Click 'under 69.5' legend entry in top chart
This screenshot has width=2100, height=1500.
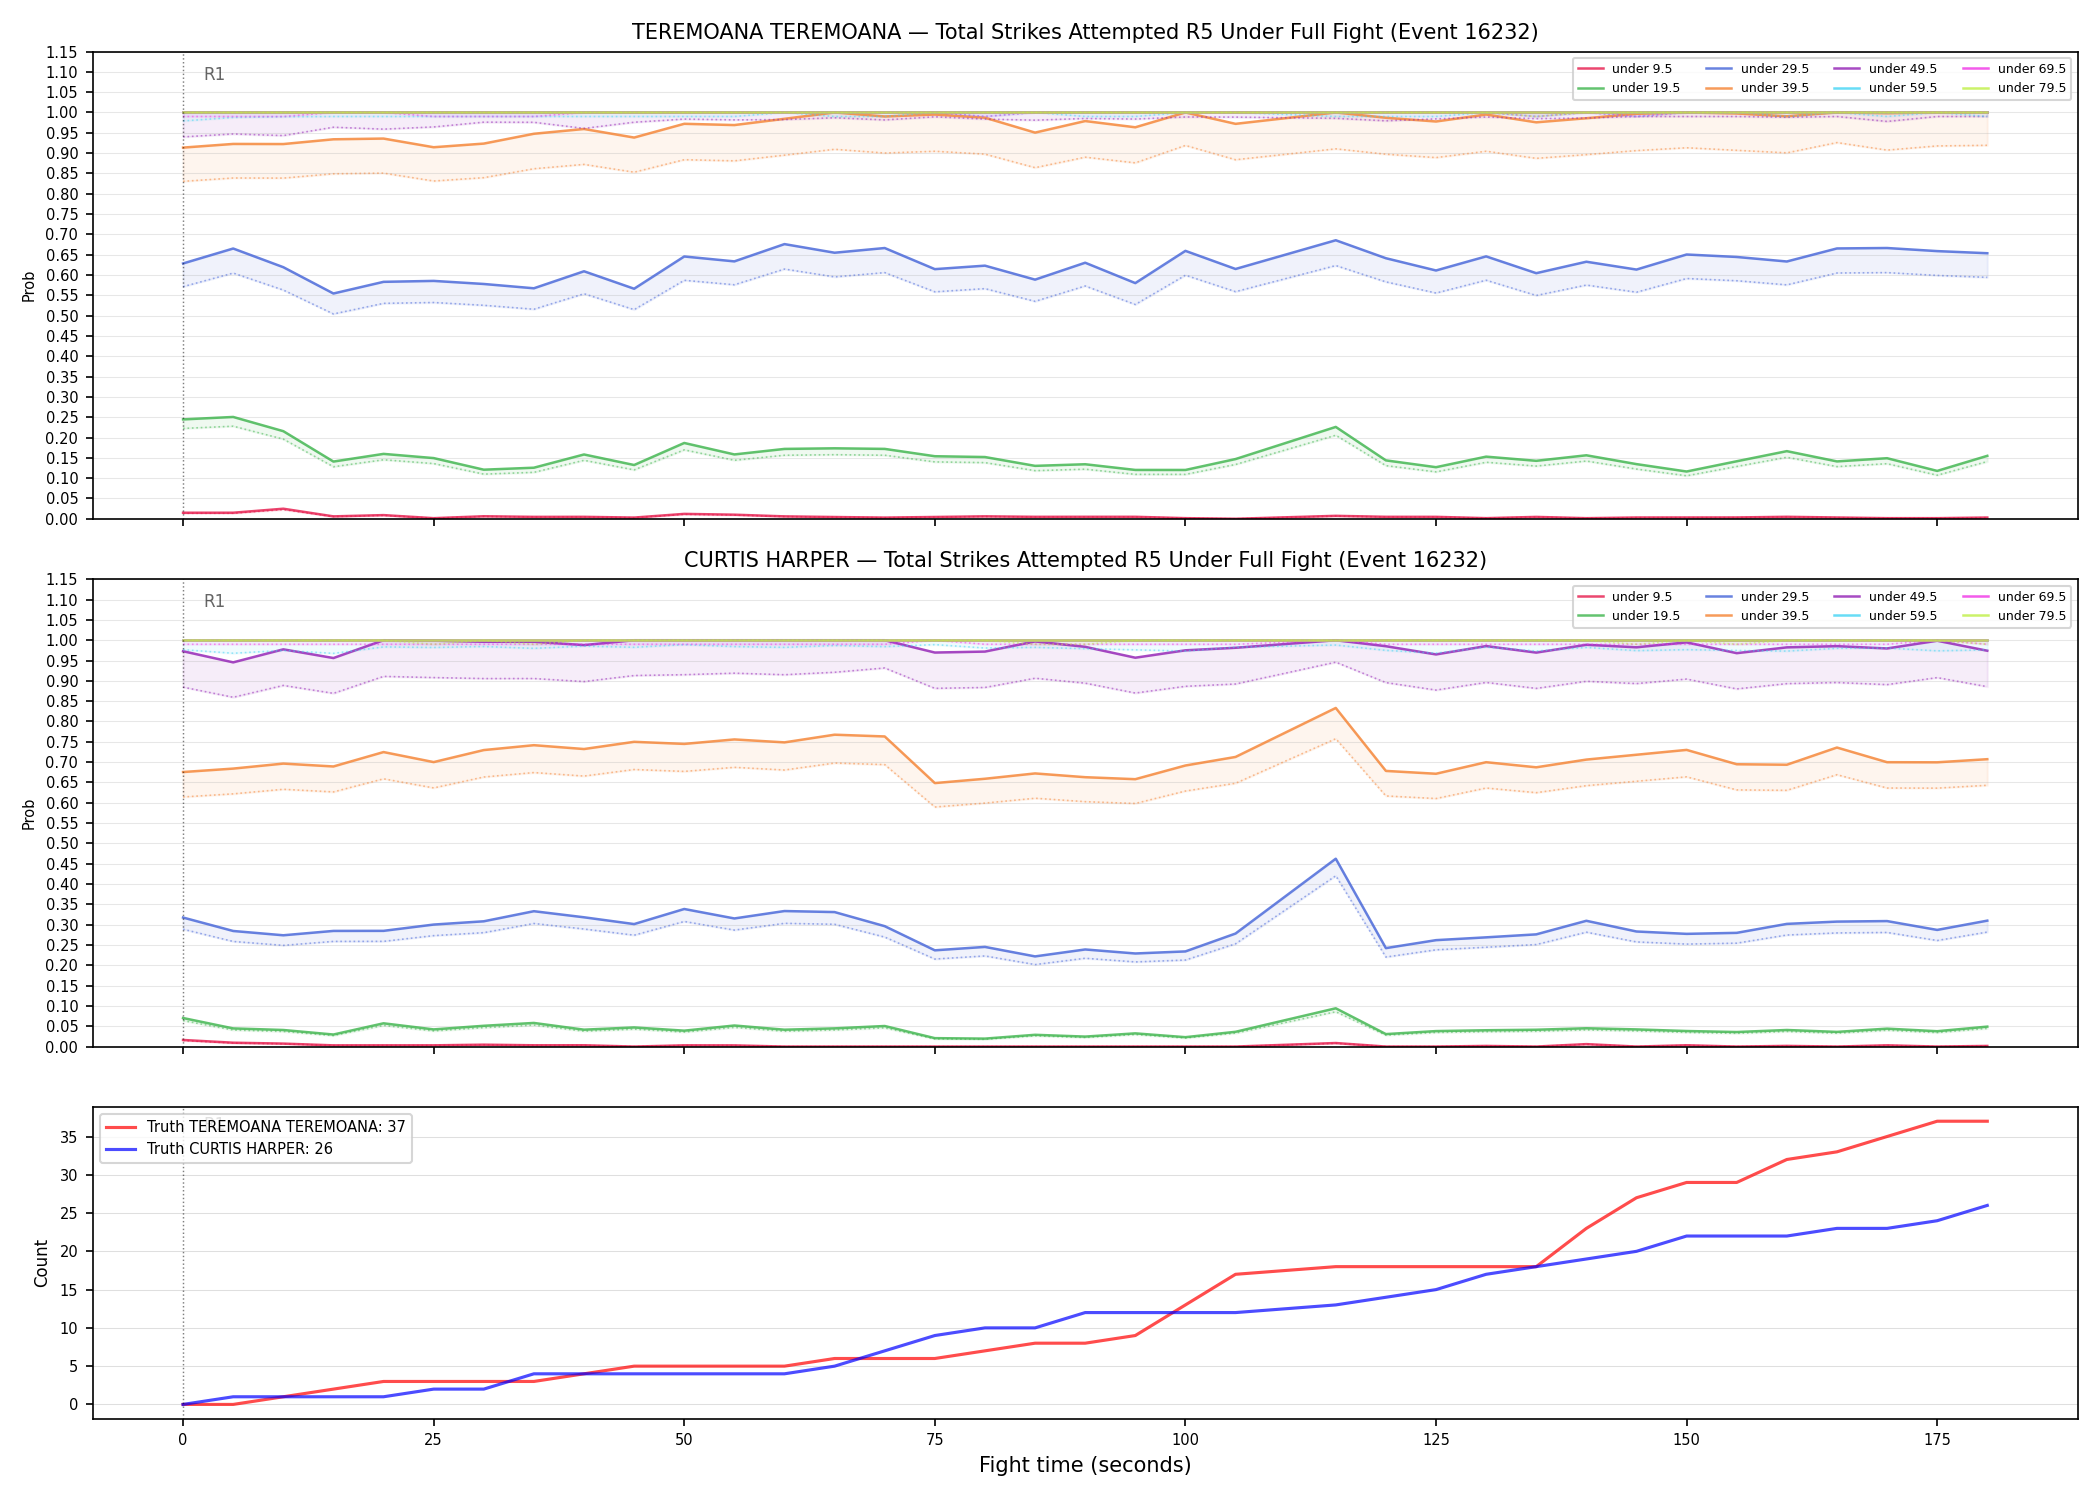pos(2014,69)
